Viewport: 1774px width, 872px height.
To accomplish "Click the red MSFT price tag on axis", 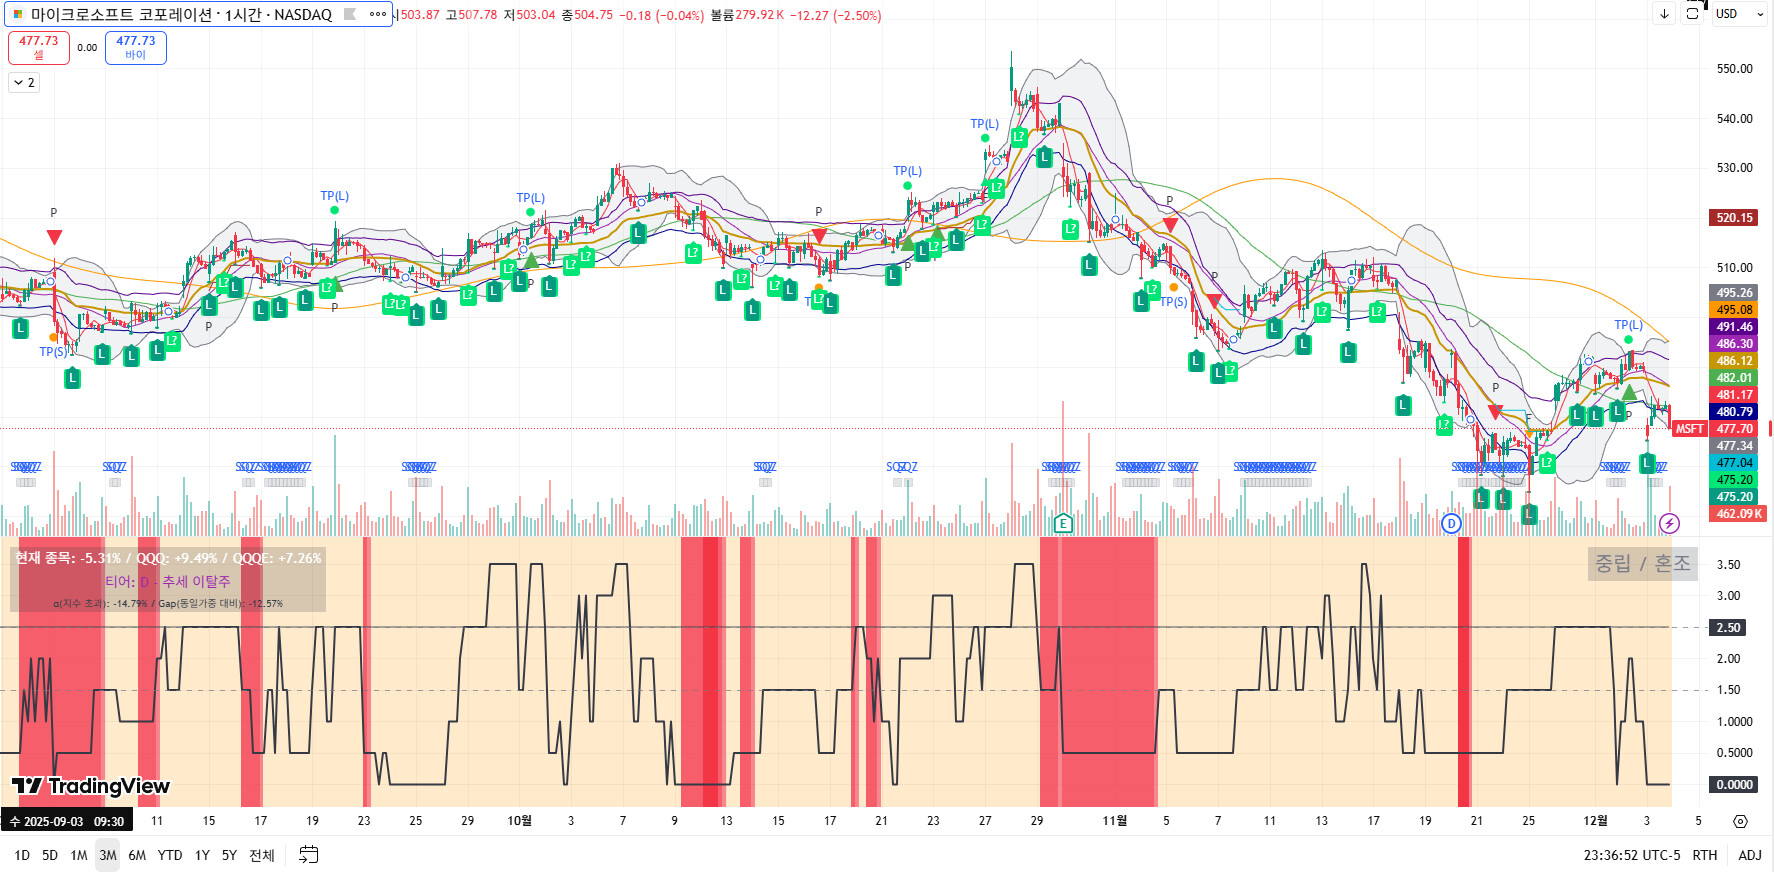I will [1689, 429].
